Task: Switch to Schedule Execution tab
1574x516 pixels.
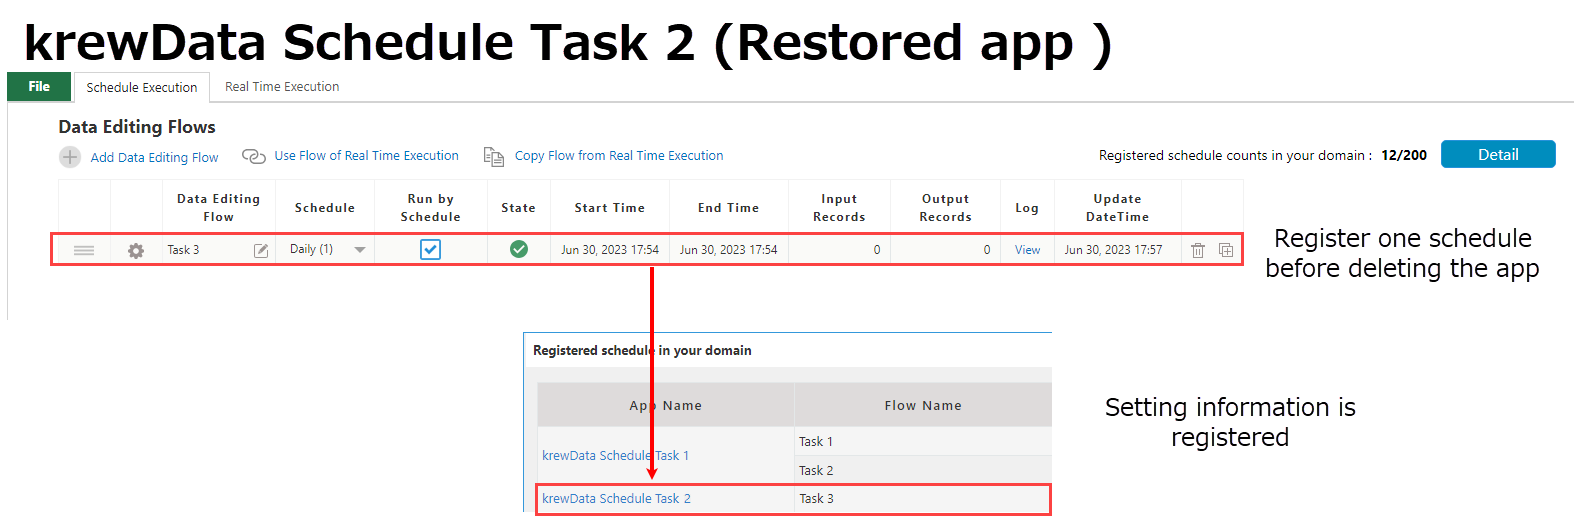Action: click(x=142, y=88)
